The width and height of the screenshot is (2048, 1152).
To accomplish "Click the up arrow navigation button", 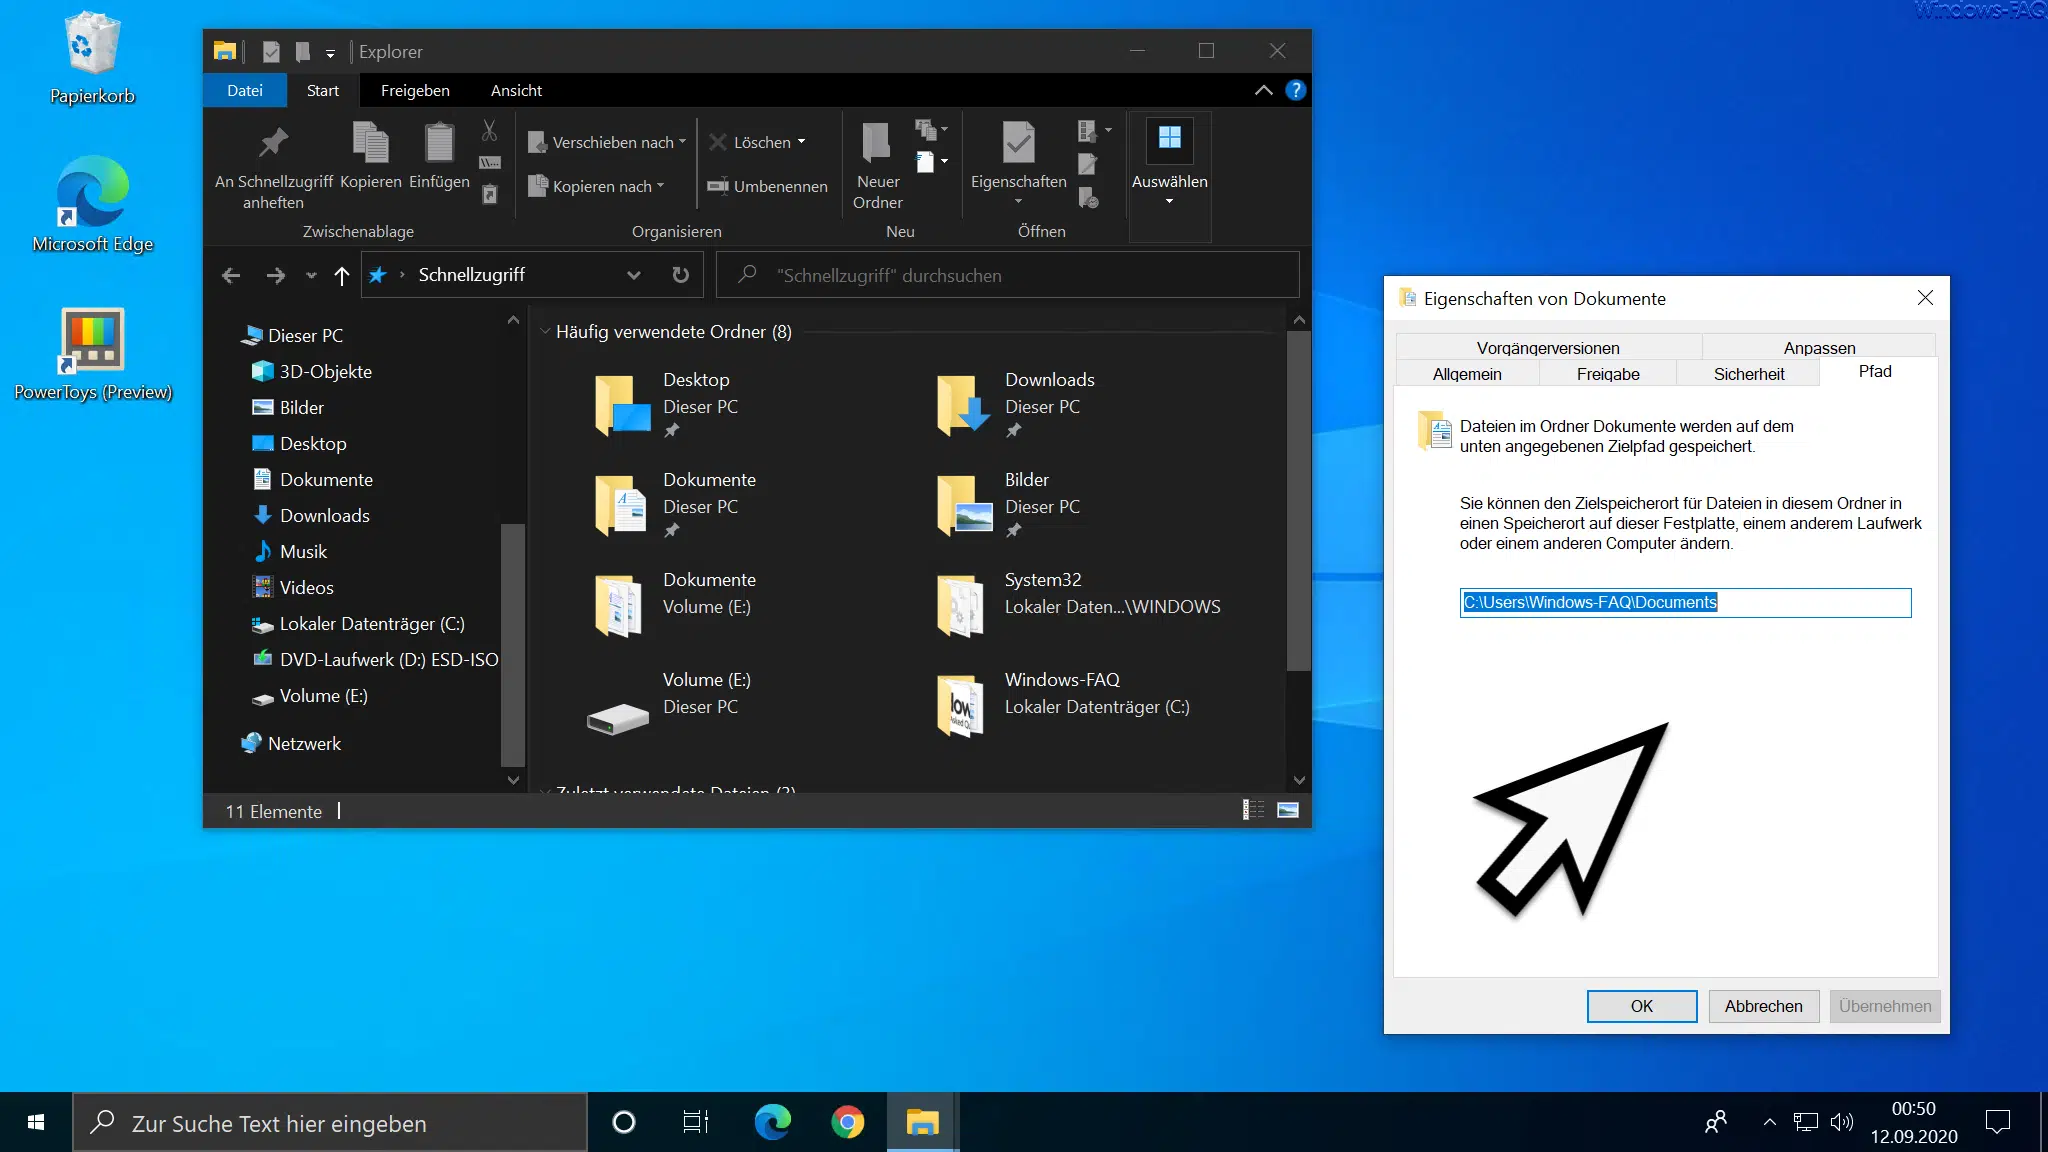I will click(x=341, y=275).
